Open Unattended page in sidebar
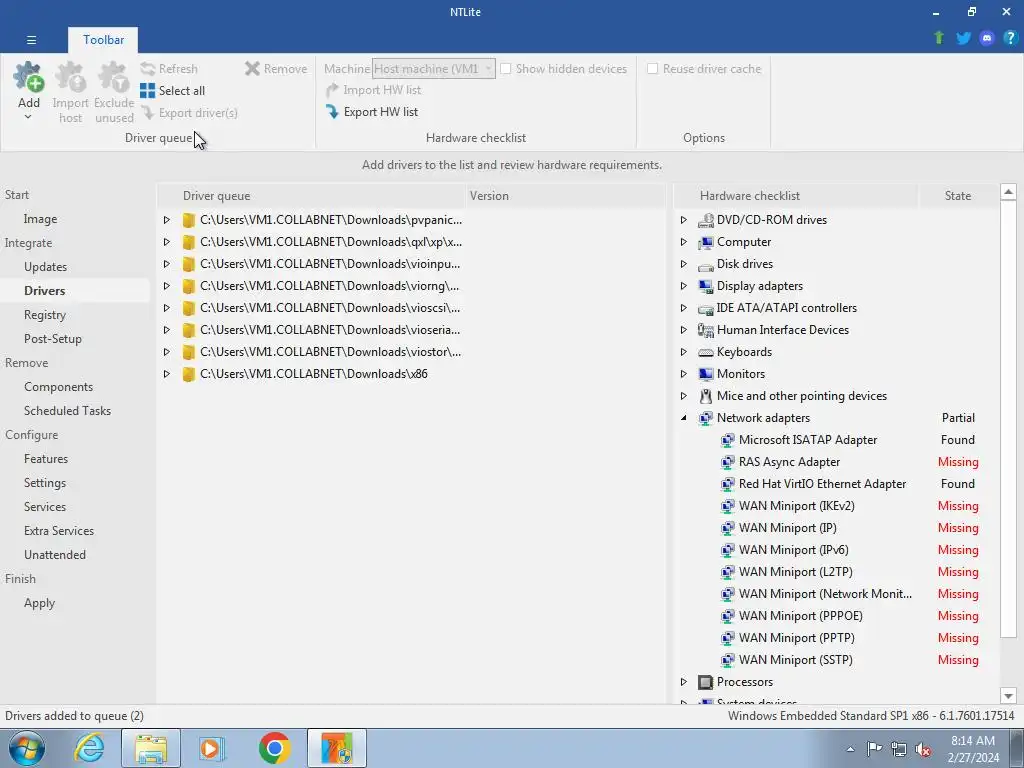 55,554
